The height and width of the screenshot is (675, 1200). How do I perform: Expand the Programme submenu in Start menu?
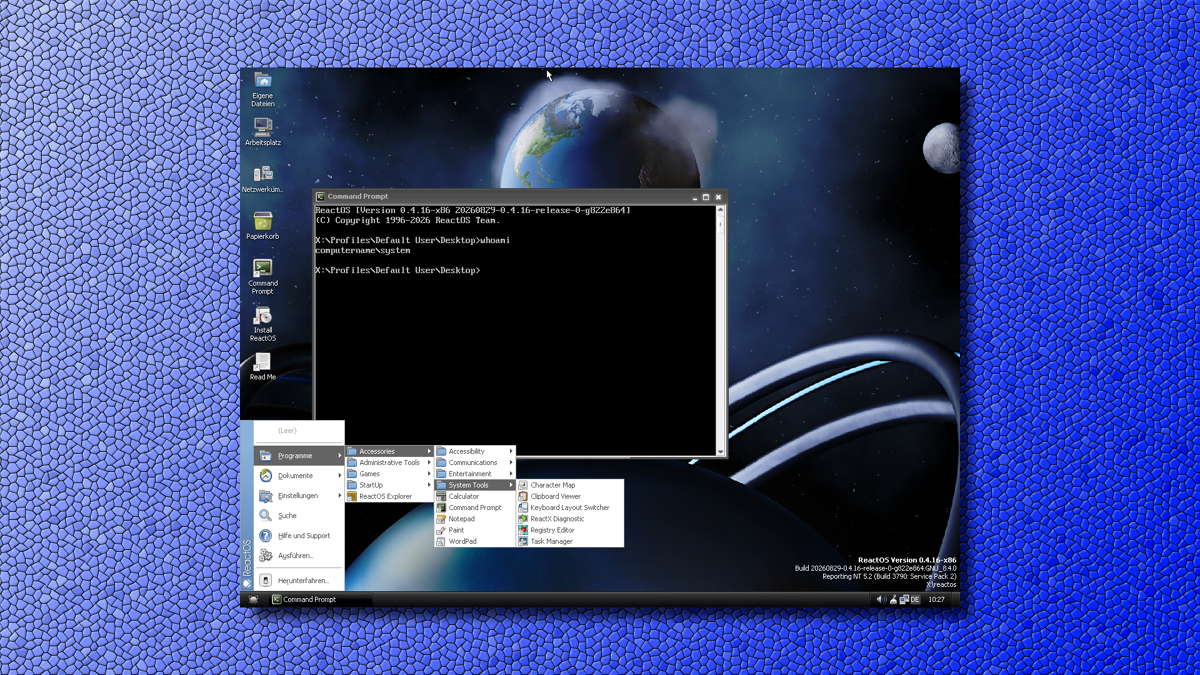tap(299, 456)
